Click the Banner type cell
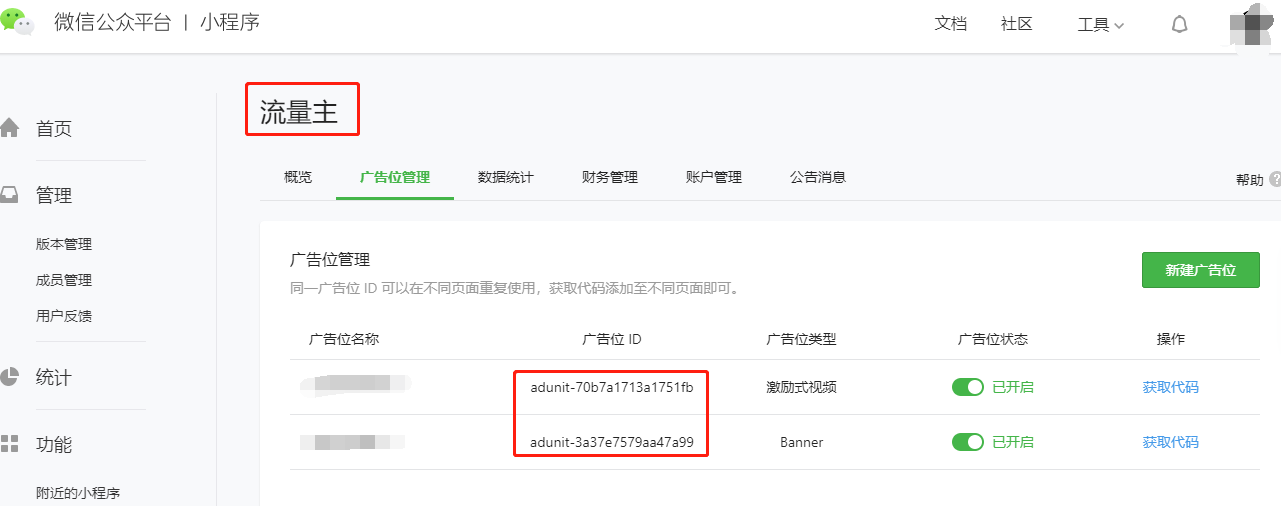 (802, 442)
